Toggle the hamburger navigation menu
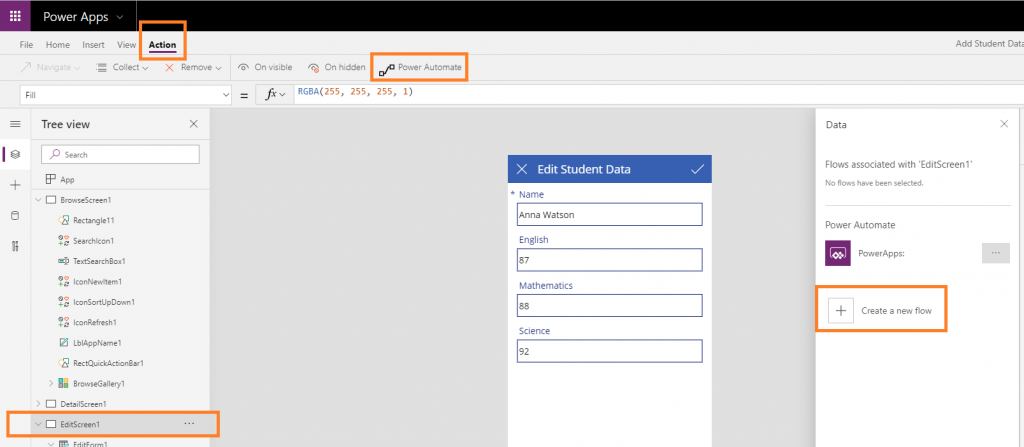The width and height of the screenshot is (1024, 447). coord(15,124)
